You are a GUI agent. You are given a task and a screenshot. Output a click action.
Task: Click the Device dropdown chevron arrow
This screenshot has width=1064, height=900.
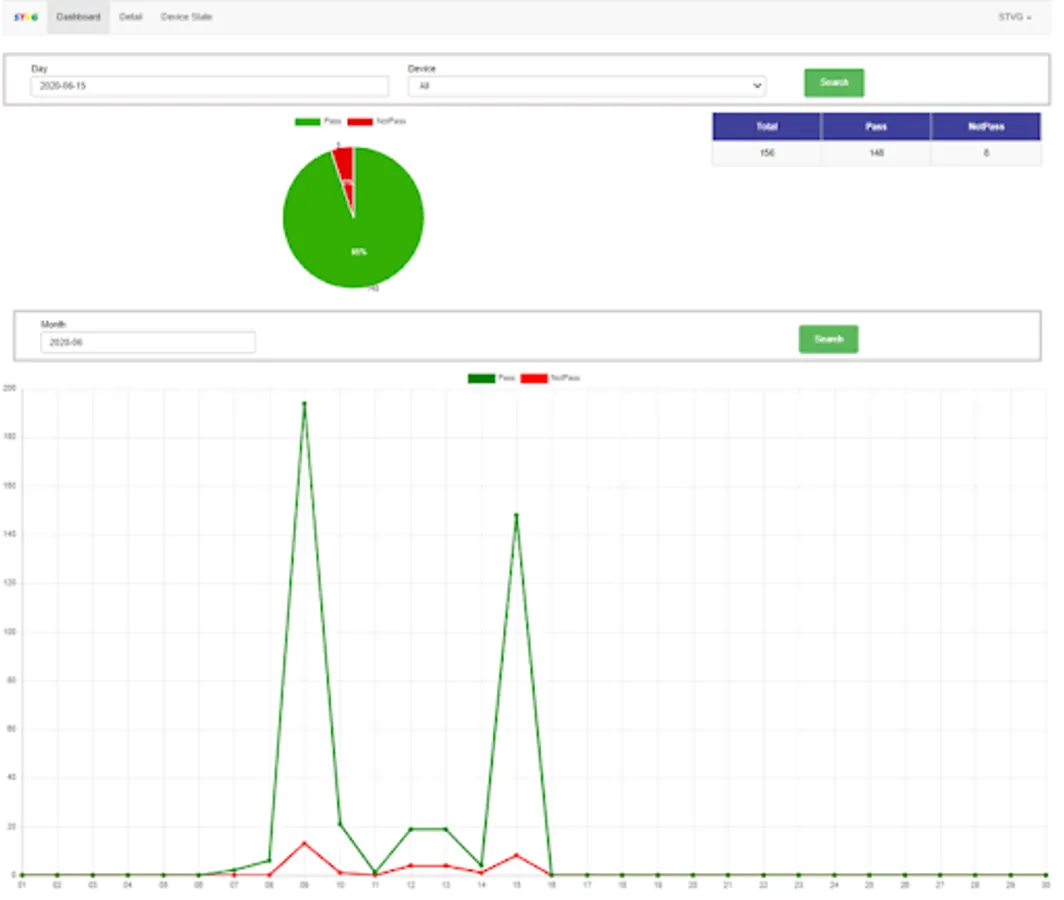point(757,86)
